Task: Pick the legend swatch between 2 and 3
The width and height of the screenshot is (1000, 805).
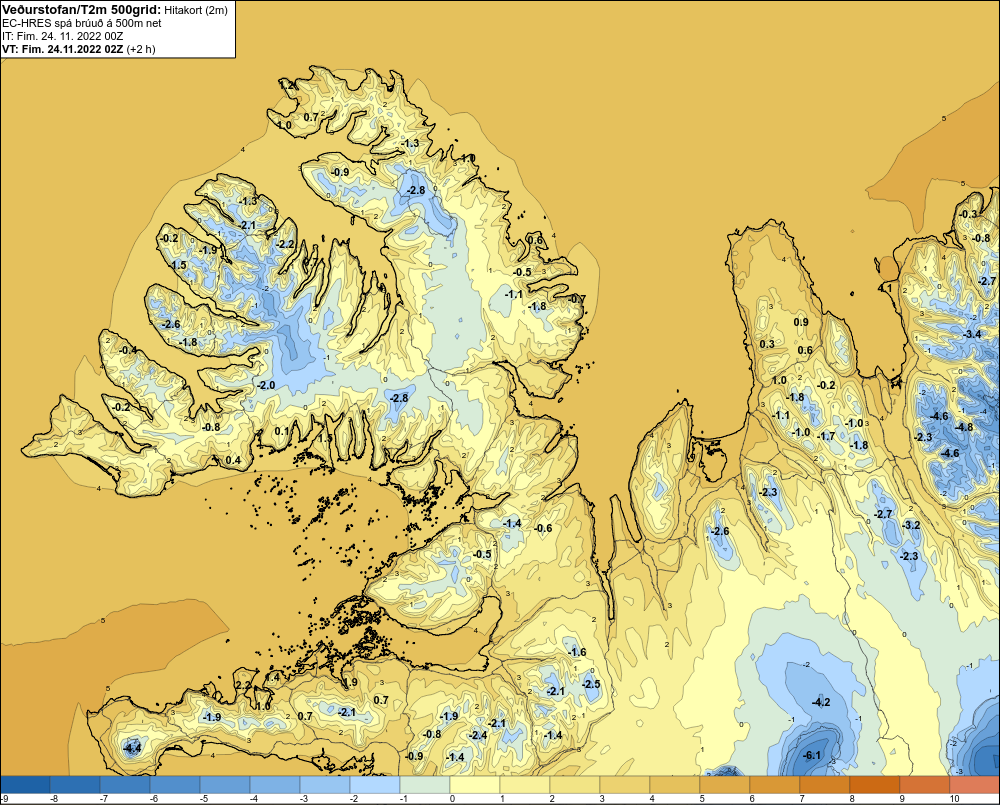Action: pos(575,784)
